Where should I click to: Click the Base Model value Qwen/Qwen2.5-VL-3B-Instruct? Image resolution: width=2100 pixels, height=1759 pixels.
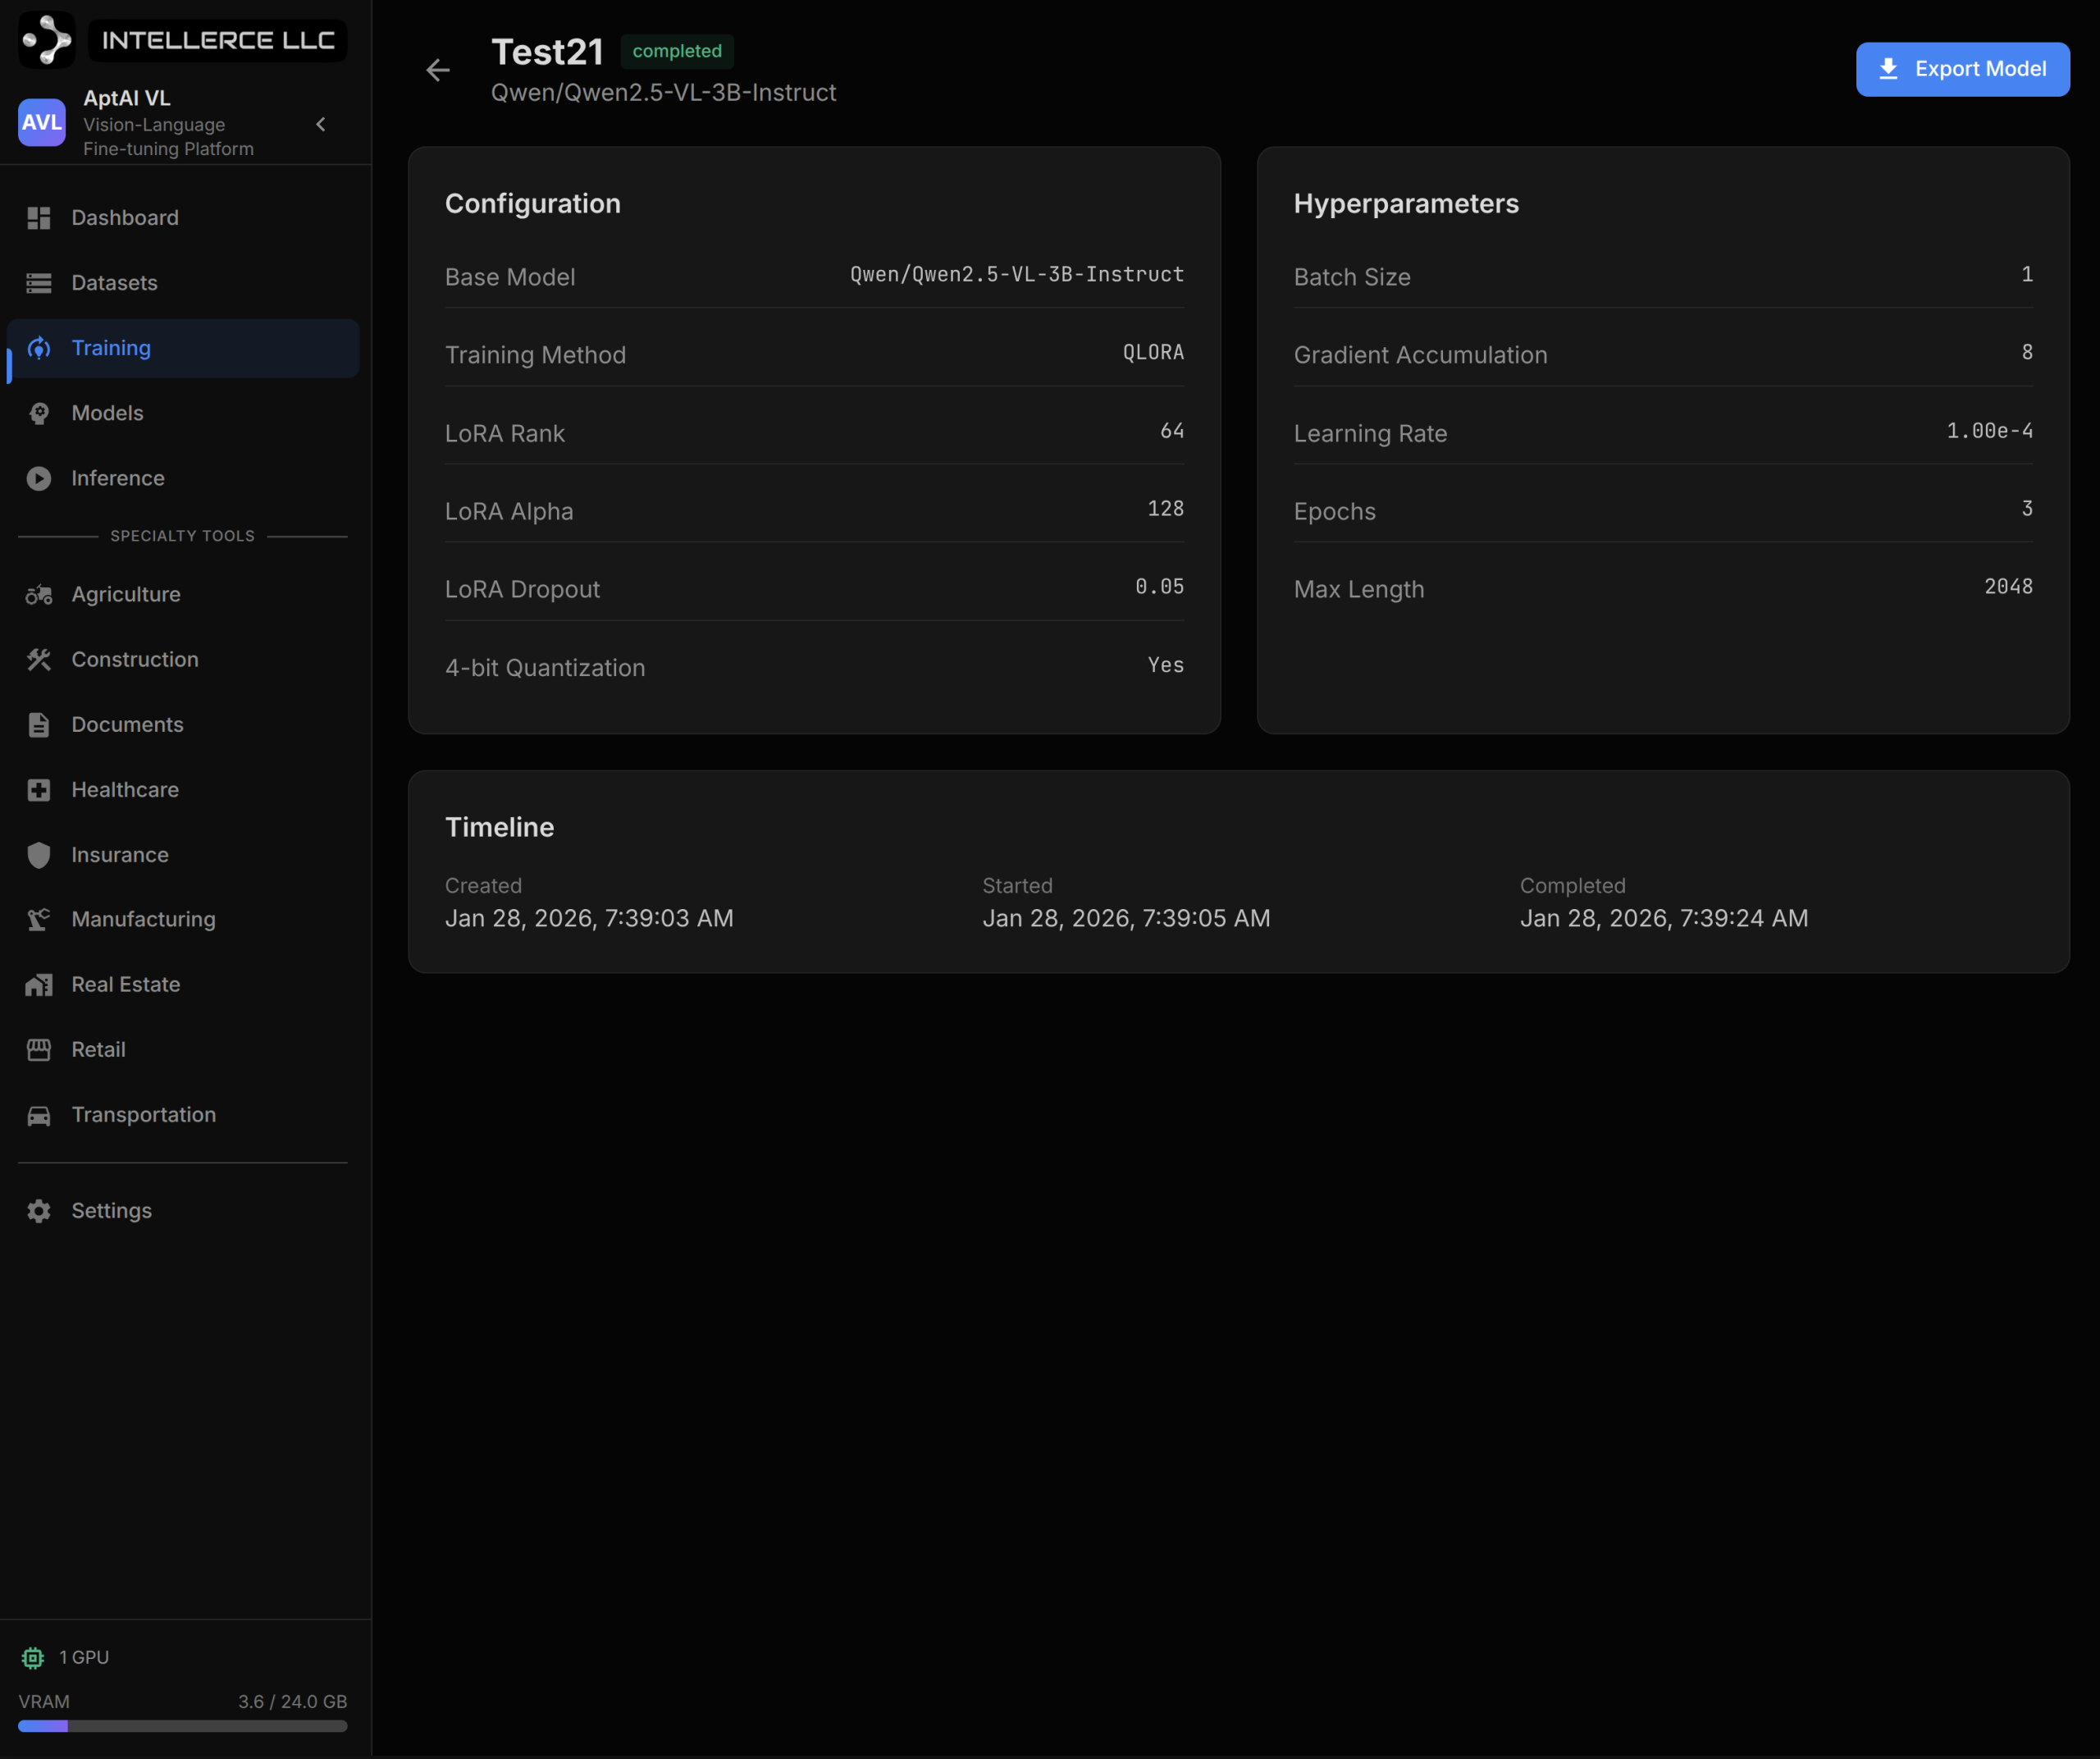tap(1017, 274)
